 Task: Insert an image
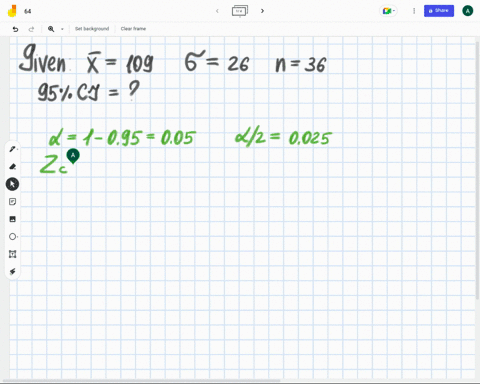tap(13, 219)
